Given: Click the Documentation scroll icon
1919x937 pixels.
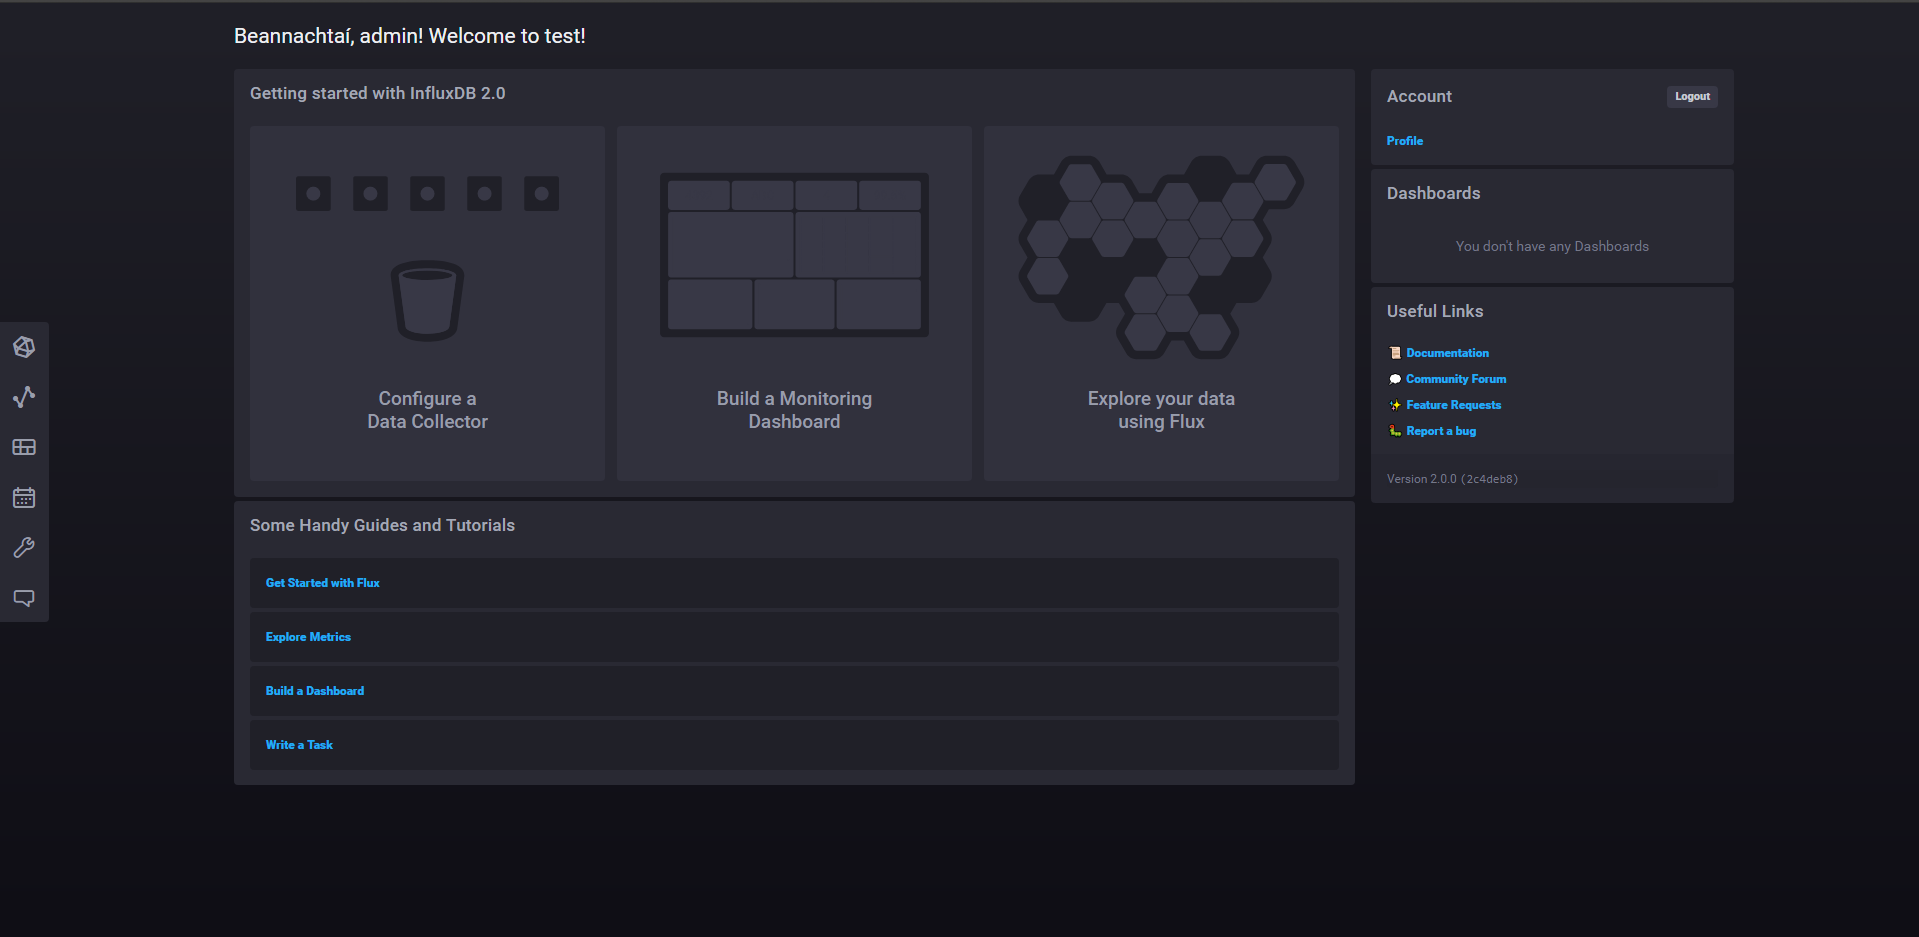Looking at the screenshot, I should point(1395,353).
